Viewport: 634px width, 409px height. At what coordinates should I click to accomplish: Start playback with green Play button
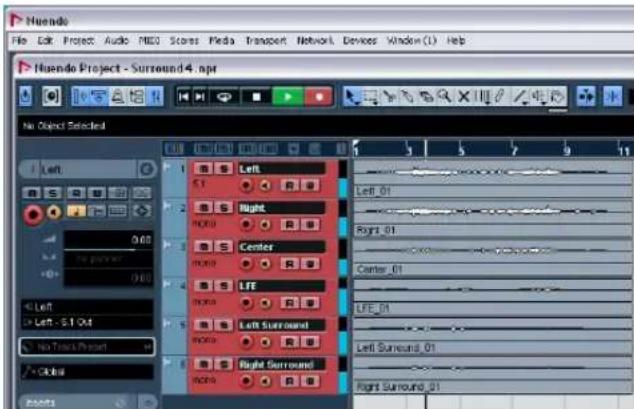(x=288, y=97)
